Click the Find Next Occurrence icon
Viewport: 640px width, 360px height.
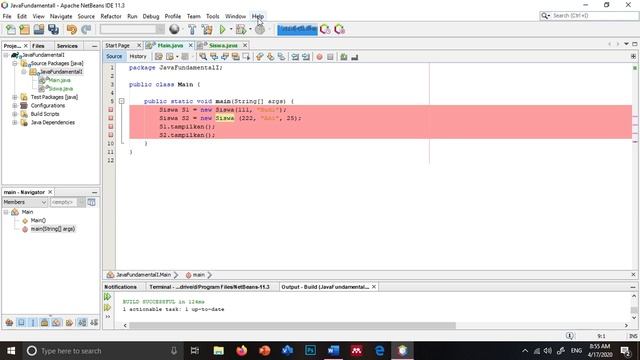coord(224,57)
